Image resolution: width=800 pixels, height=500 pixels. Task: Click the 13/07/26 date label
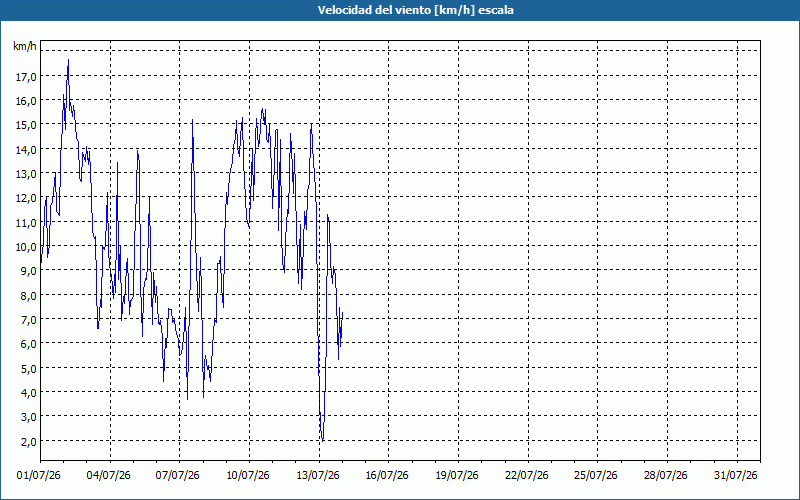(x=318, y=476)
